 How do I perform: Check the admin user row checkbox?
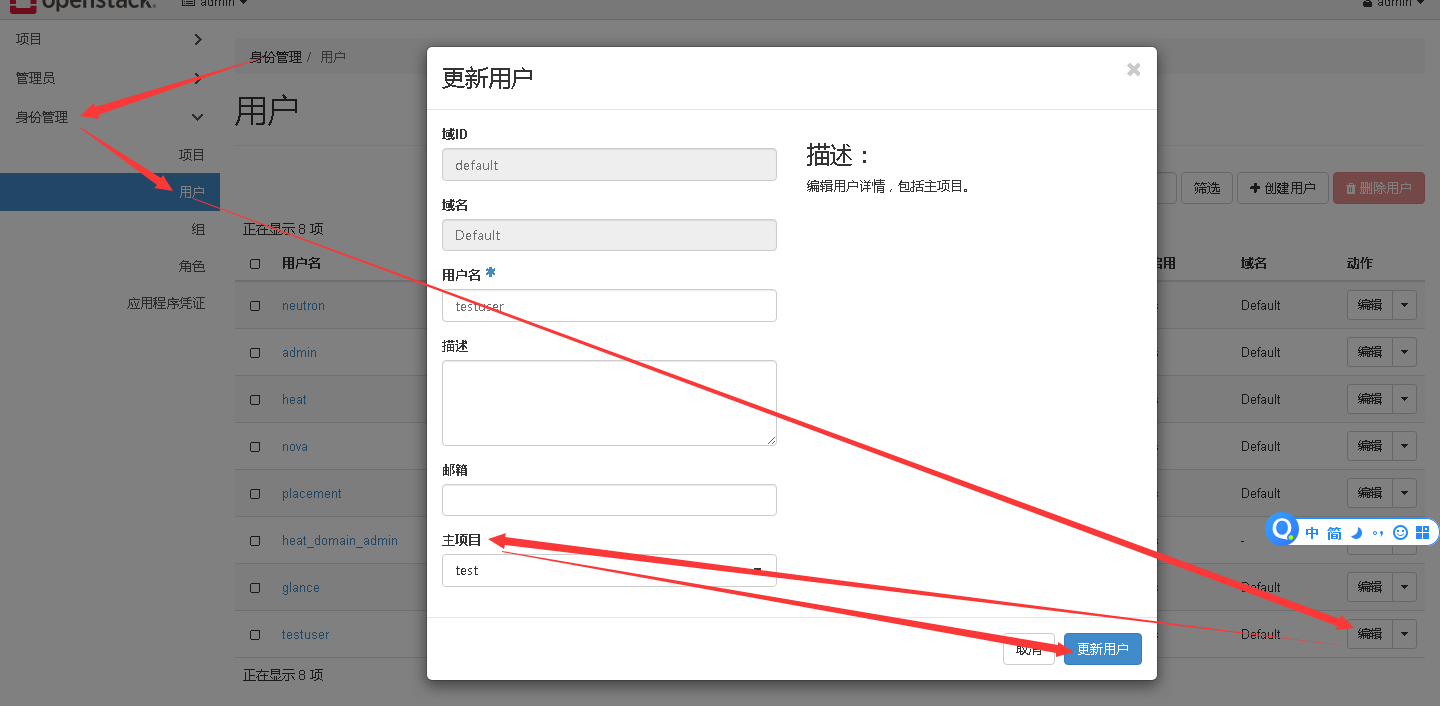pos(255,353)
